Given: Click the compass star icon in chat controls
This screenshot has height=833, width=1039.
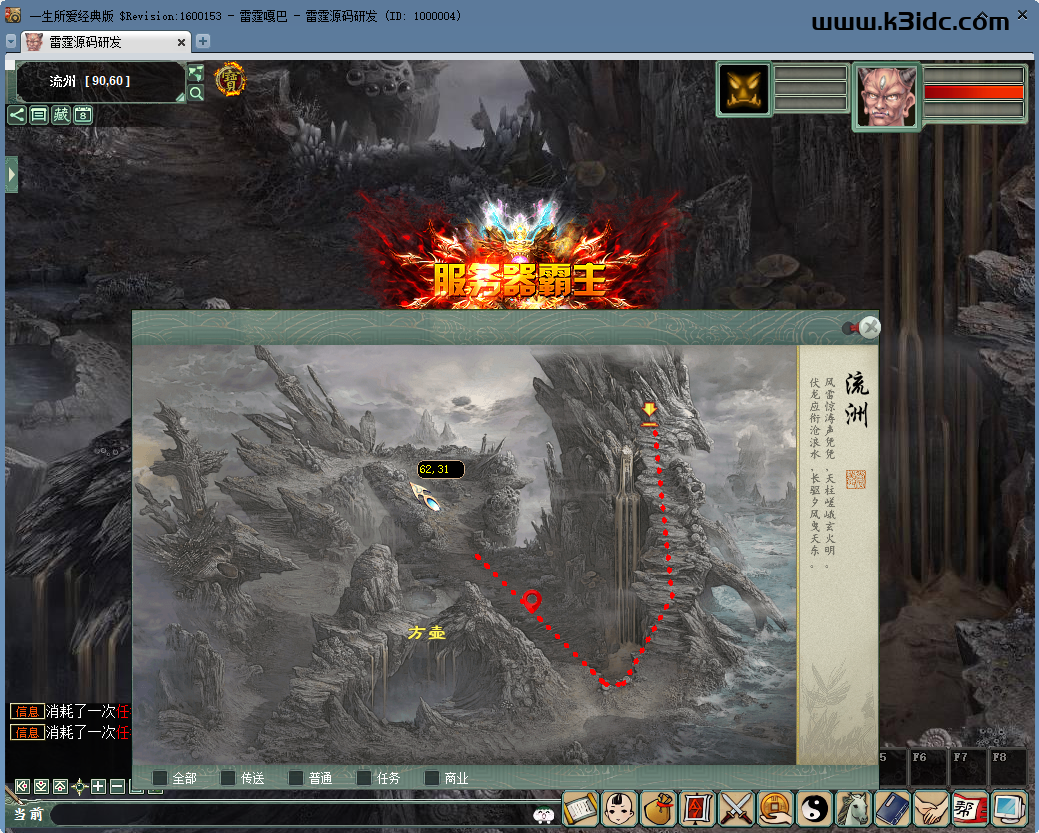Looking at the screenshot, I should pos(80,787).
